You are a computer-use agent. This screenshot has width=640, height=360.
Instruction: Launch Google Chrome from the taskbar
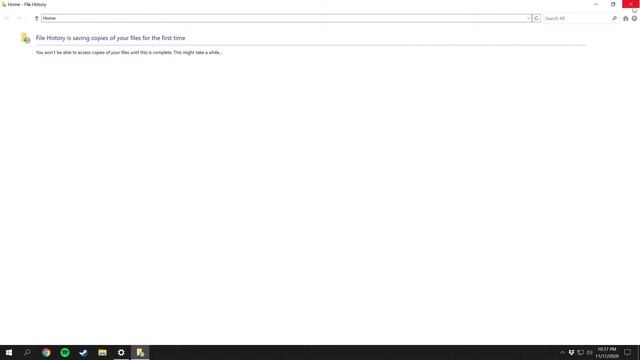point(46,353)
